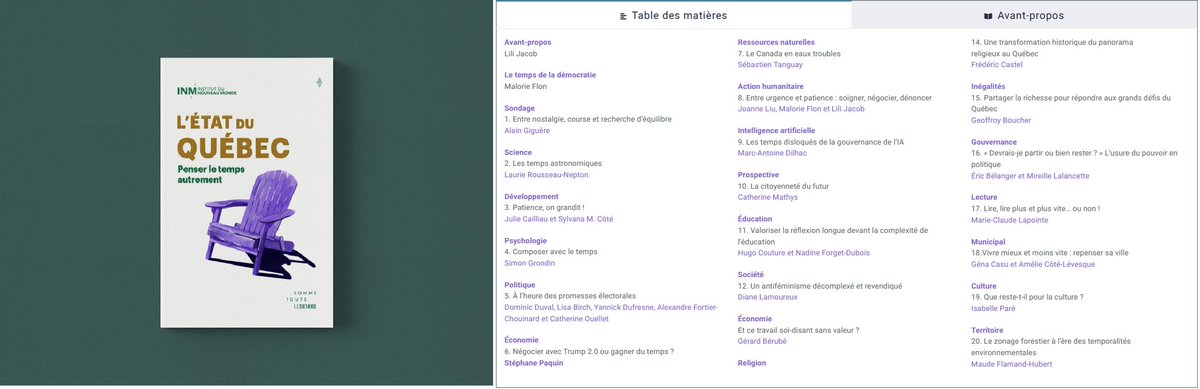1200x389 pixels.
Task: Open Géna Casu et Amélie Côté-Lévesque link
Action: tap(1033, 264)
